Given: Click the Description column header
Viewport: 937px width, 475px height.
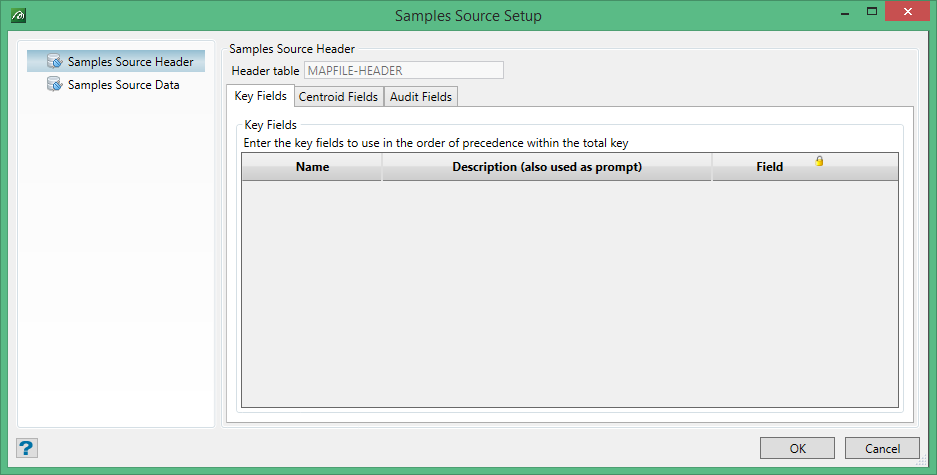Looking at the screenshot, I should tap(546, 167).
